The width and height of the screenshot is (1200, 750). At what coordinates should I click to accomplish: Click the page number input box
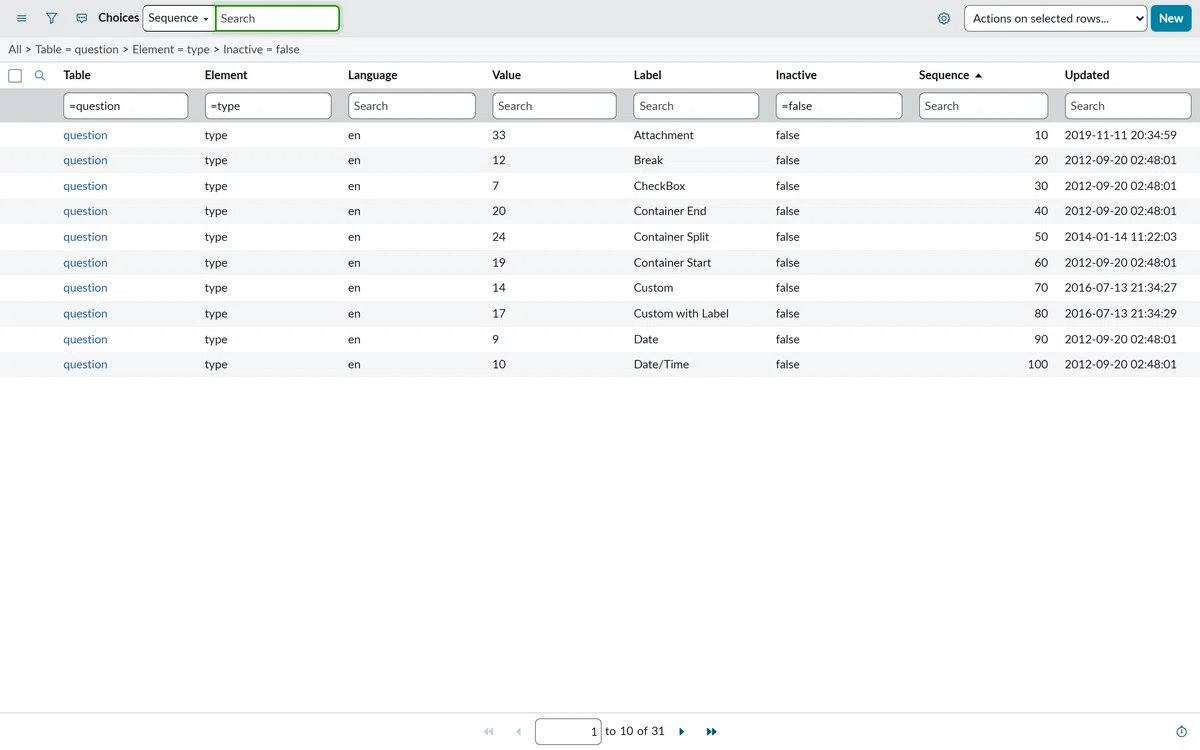(x=568, y=732)
